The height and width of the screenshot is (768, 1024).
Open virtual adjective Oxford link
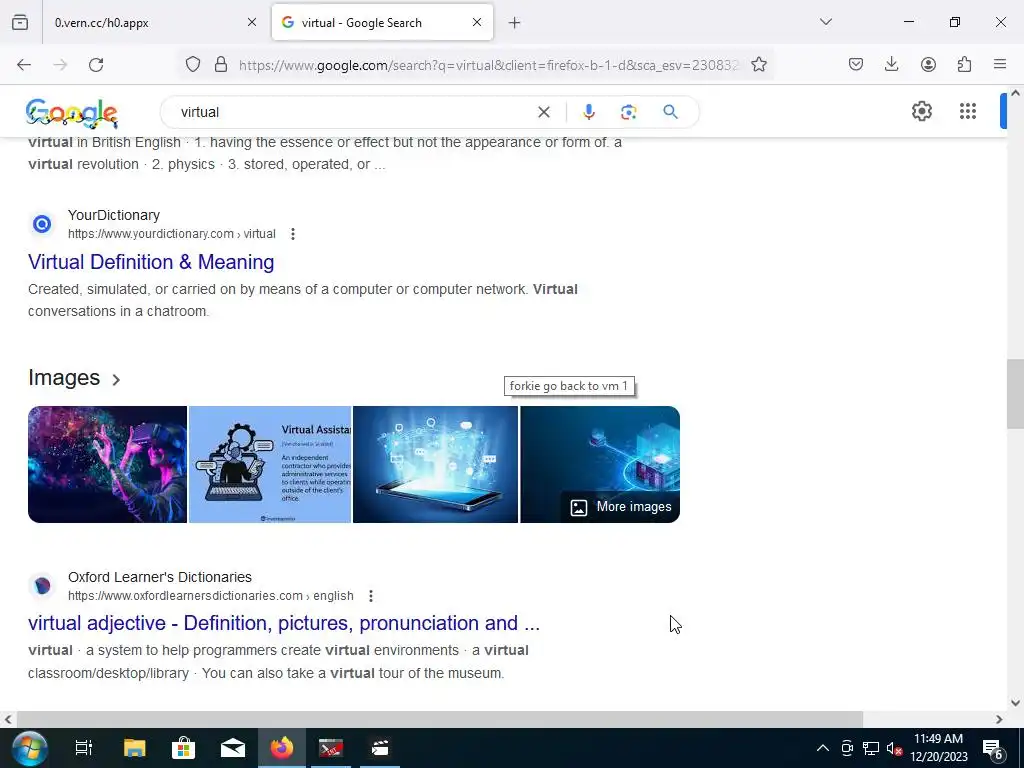[x=283, y=623]
